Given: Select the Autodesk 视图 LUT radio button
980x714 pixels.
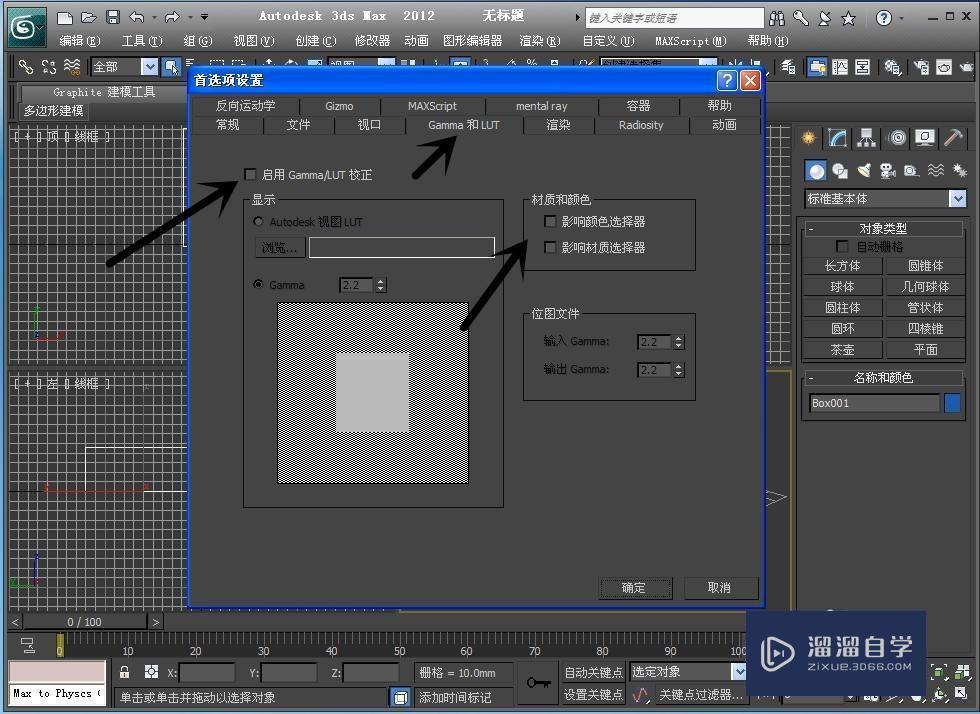Looking at the screenshot, I should coord(258,222).
